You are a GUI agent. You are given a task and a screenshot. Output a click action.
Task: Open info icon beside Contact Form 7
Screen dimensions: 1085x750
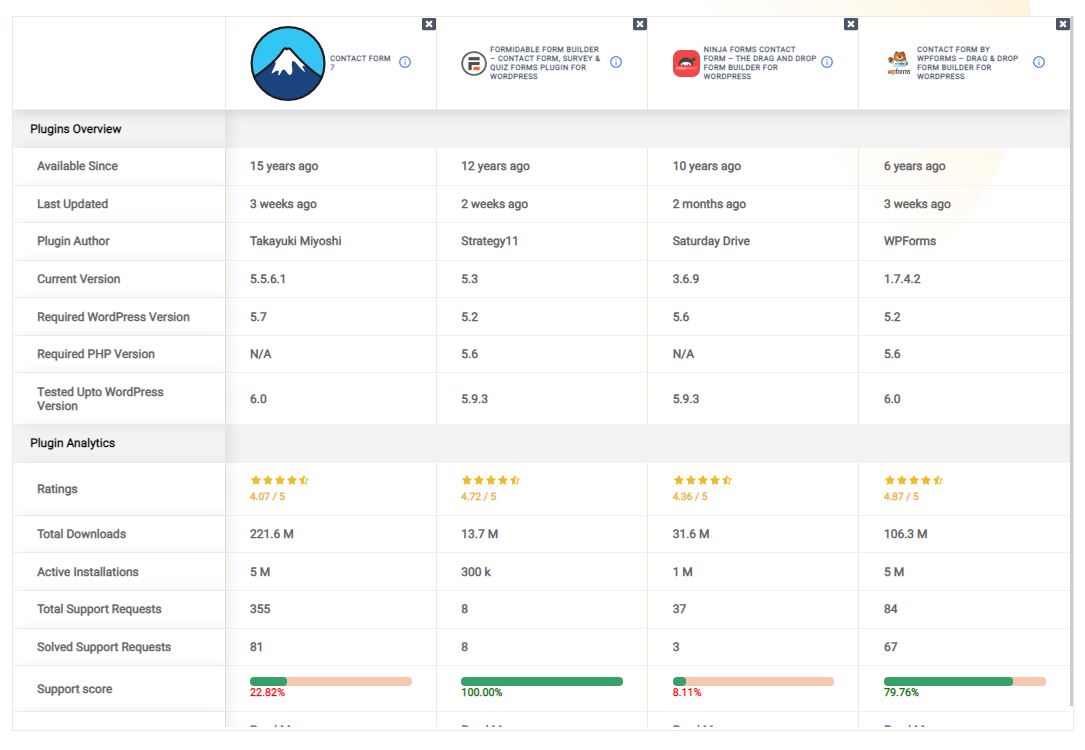pyautogui.click(x=405, y=62)
